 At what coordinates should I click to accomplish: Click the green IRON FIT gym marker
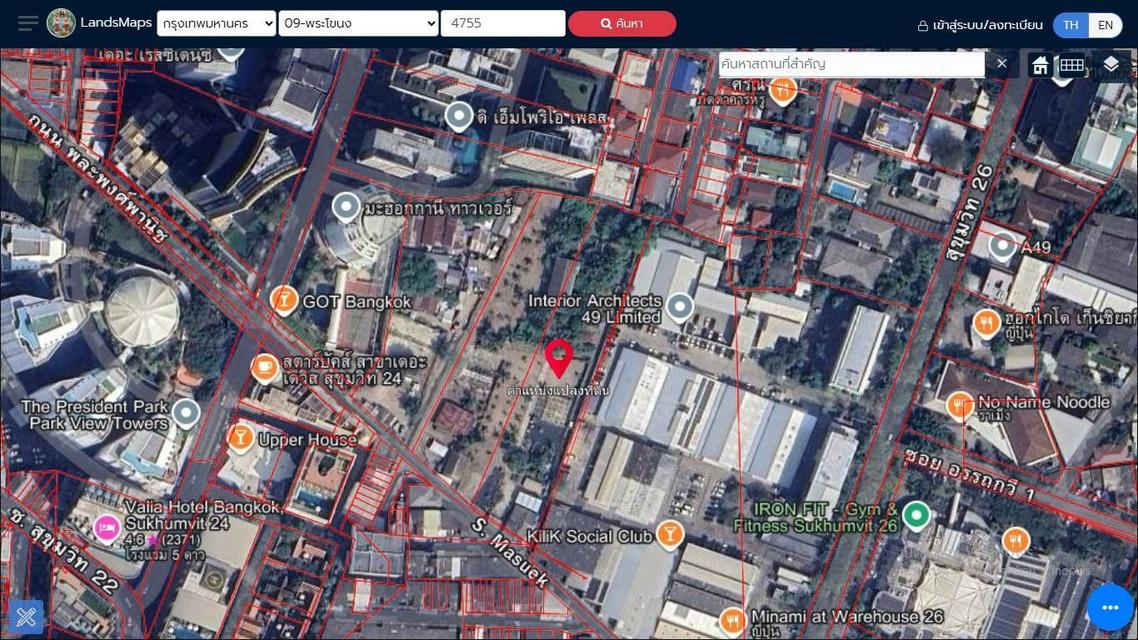click(917, 515)
